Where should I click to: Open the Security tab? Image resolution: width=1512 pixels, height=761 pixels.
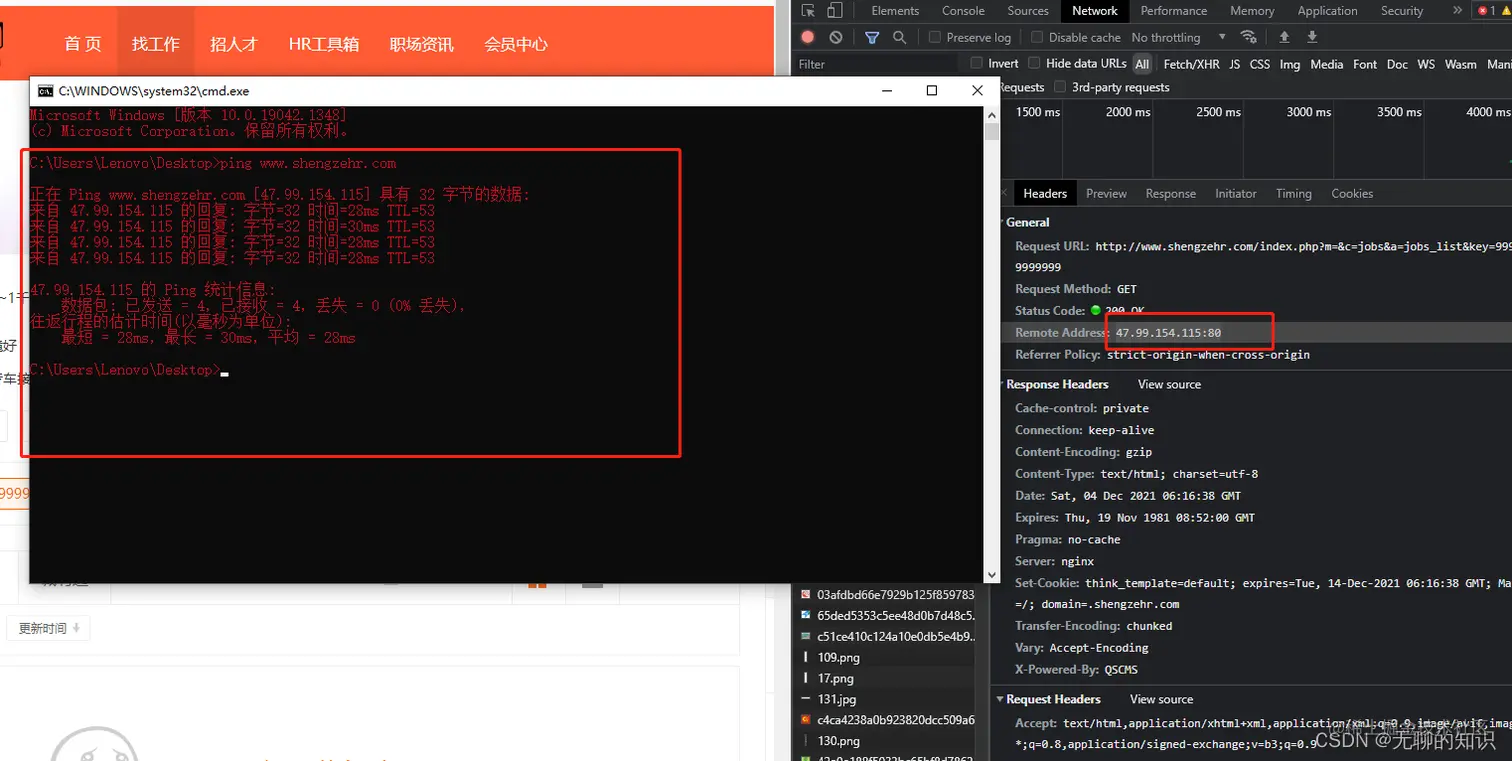tap(1402, 11)
